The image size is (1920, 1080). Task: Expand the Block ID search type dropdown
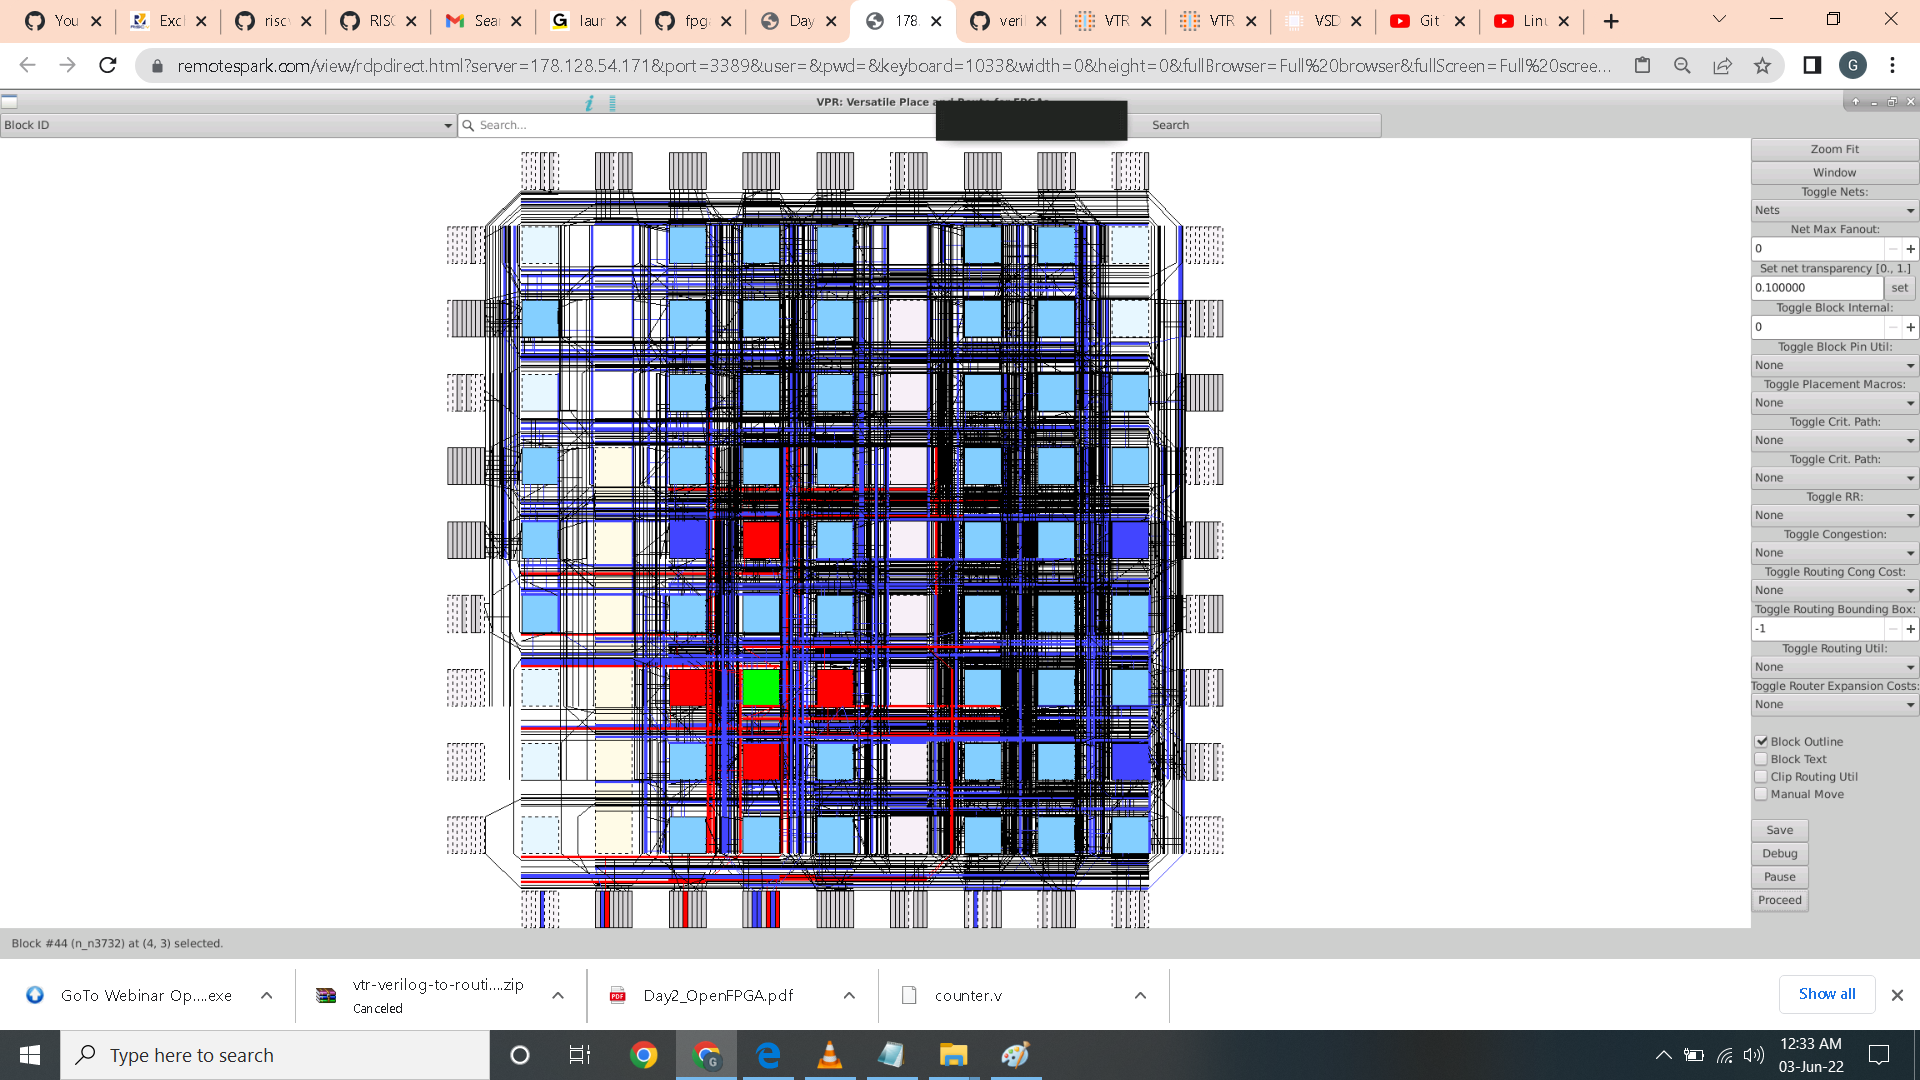tap(228, 125)
